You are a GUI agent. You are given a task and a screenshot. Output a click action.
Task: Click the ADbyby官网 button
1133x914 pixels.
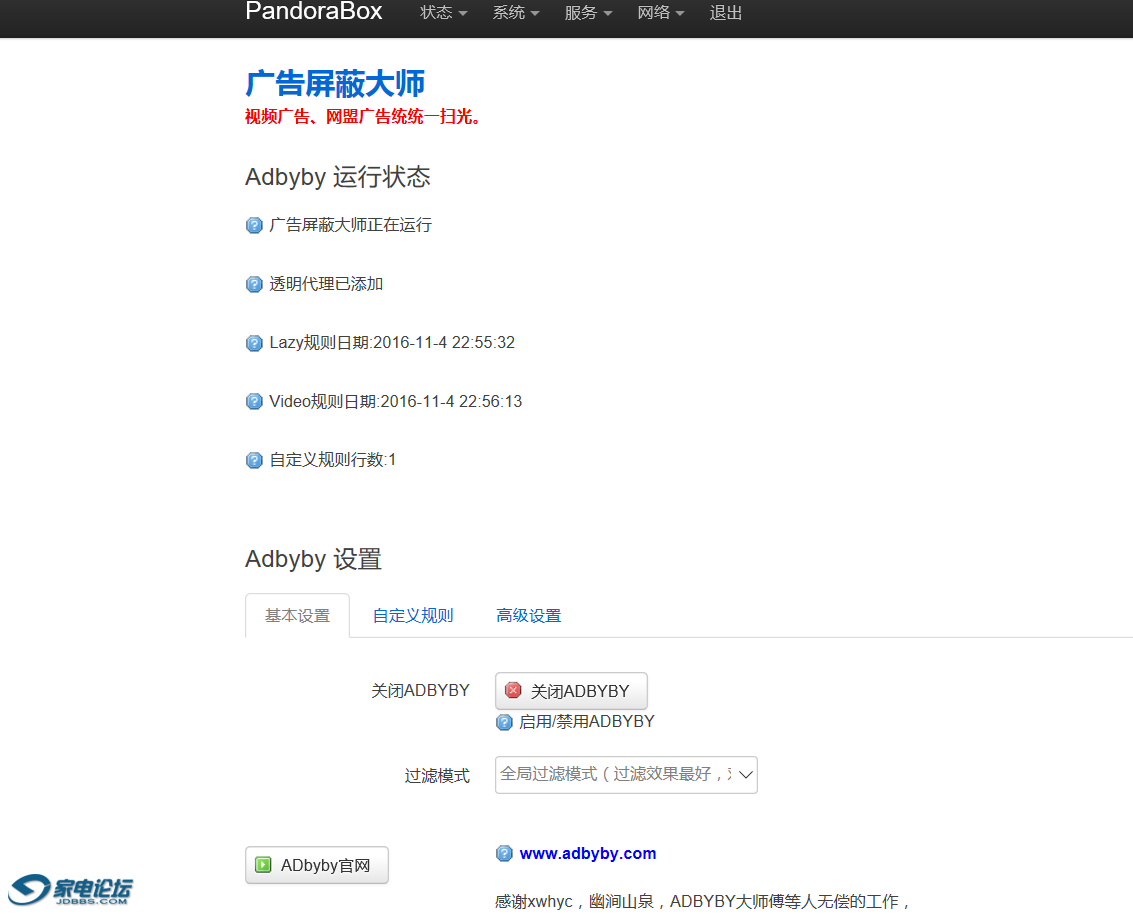pos(316,865)
